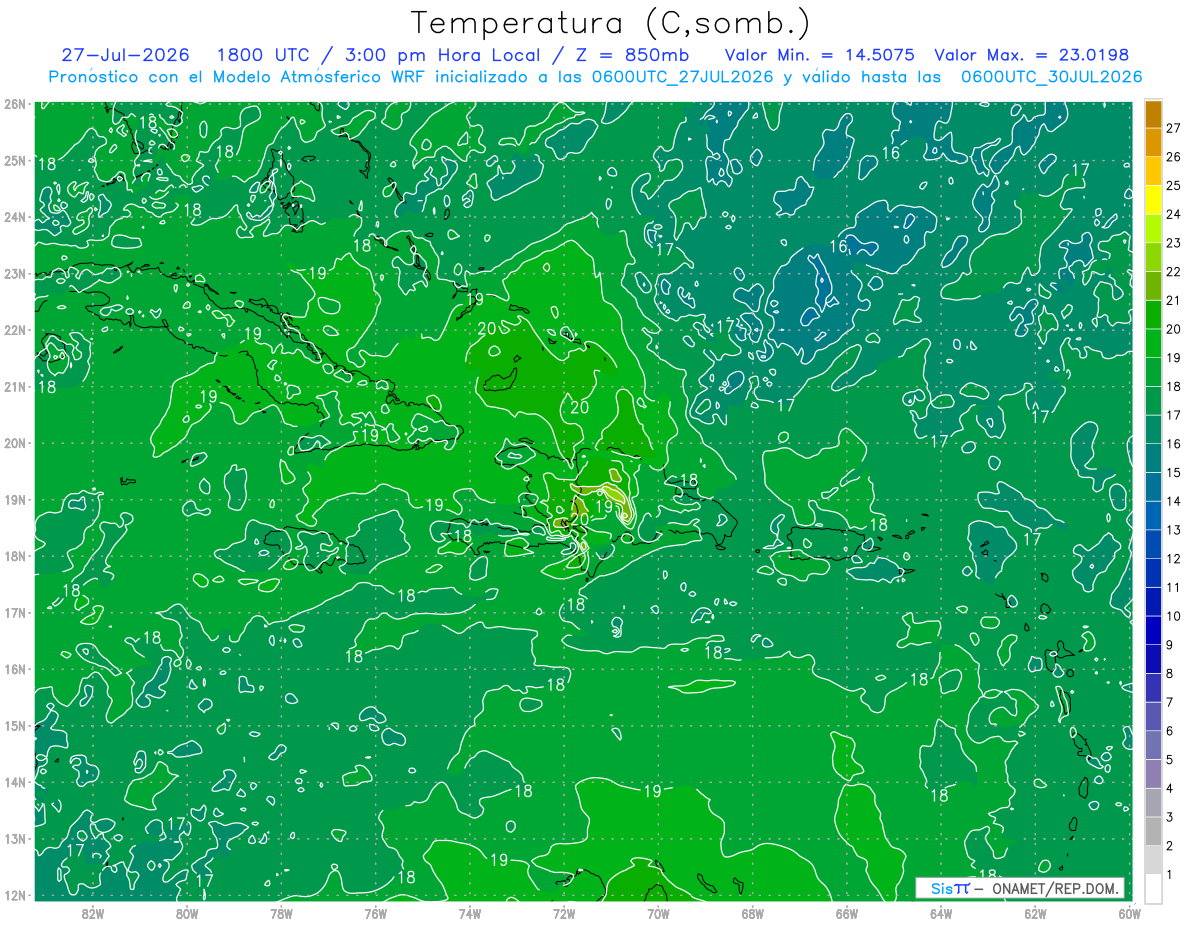
Task: Click the 18N latitude axis label
Action: click(14, 556)
